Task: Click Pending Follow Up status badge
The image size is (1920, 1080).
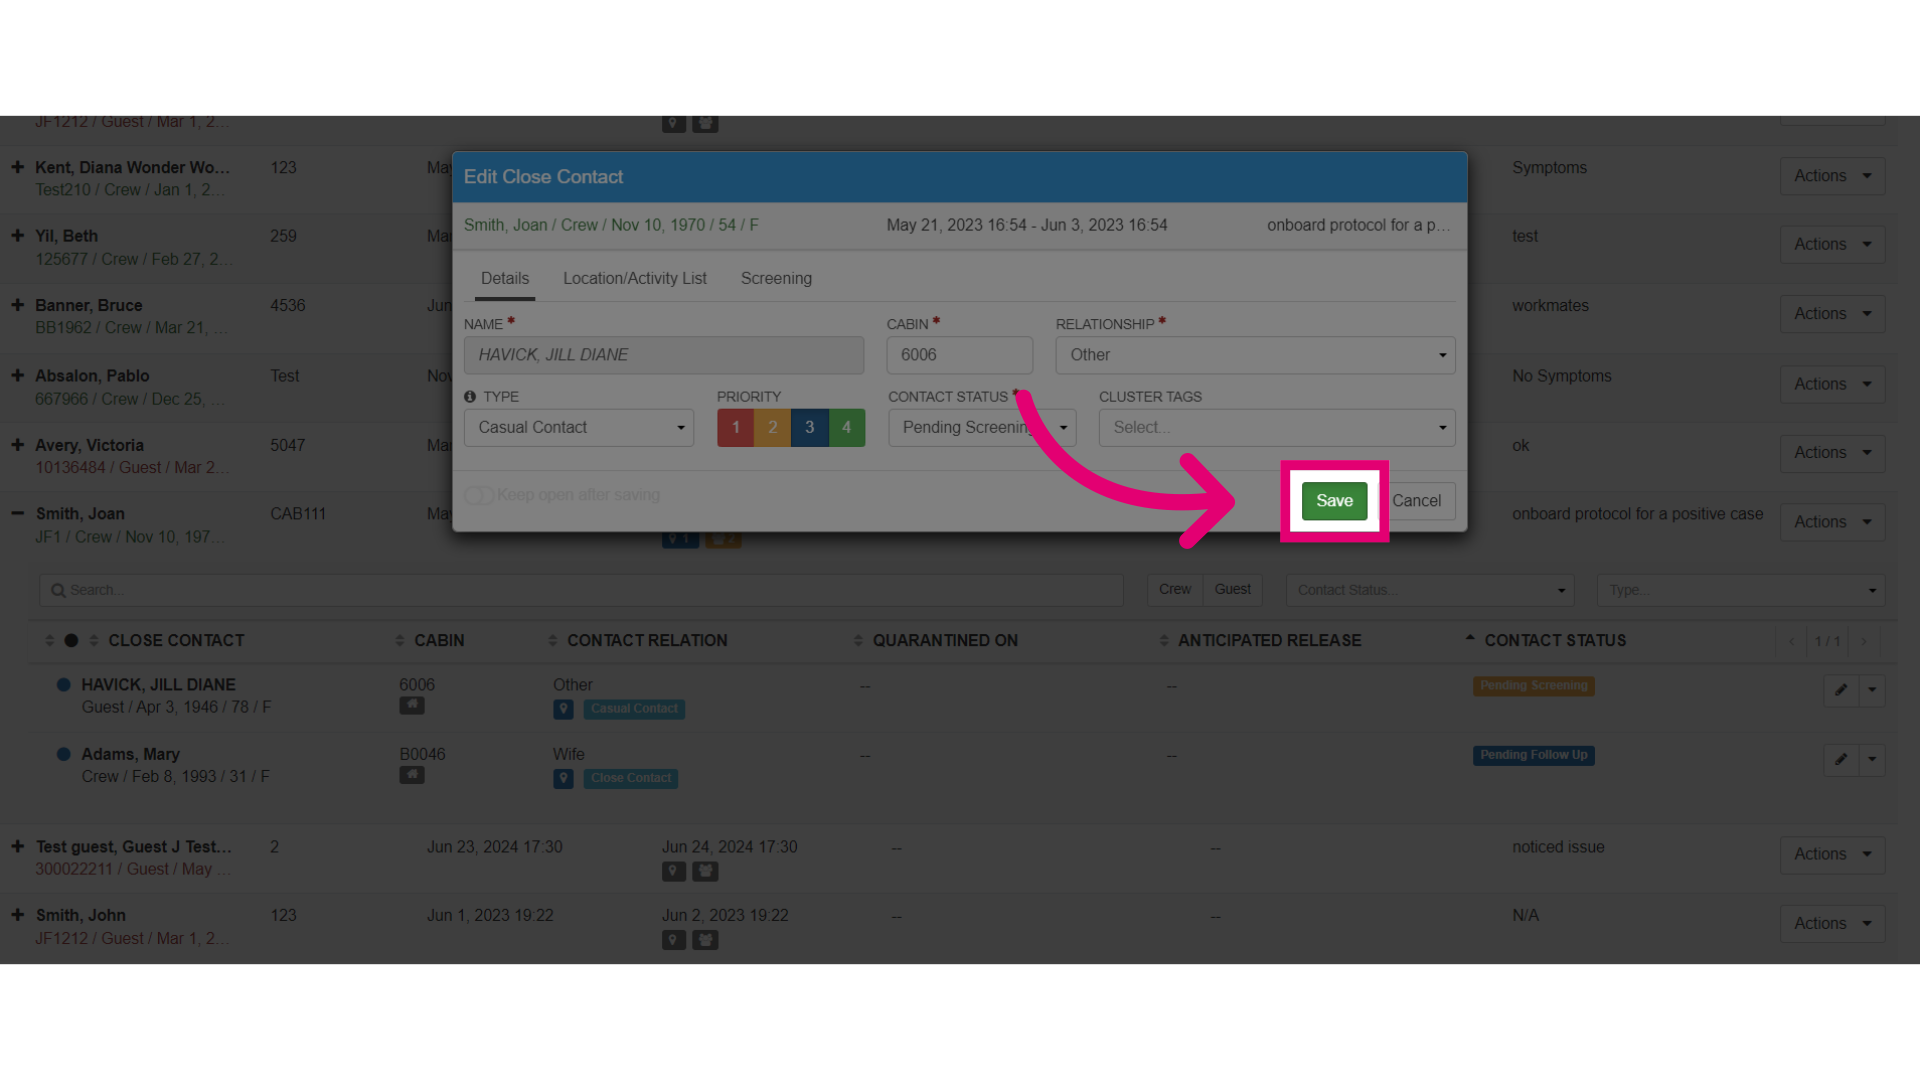Action: click(1533, 755)
